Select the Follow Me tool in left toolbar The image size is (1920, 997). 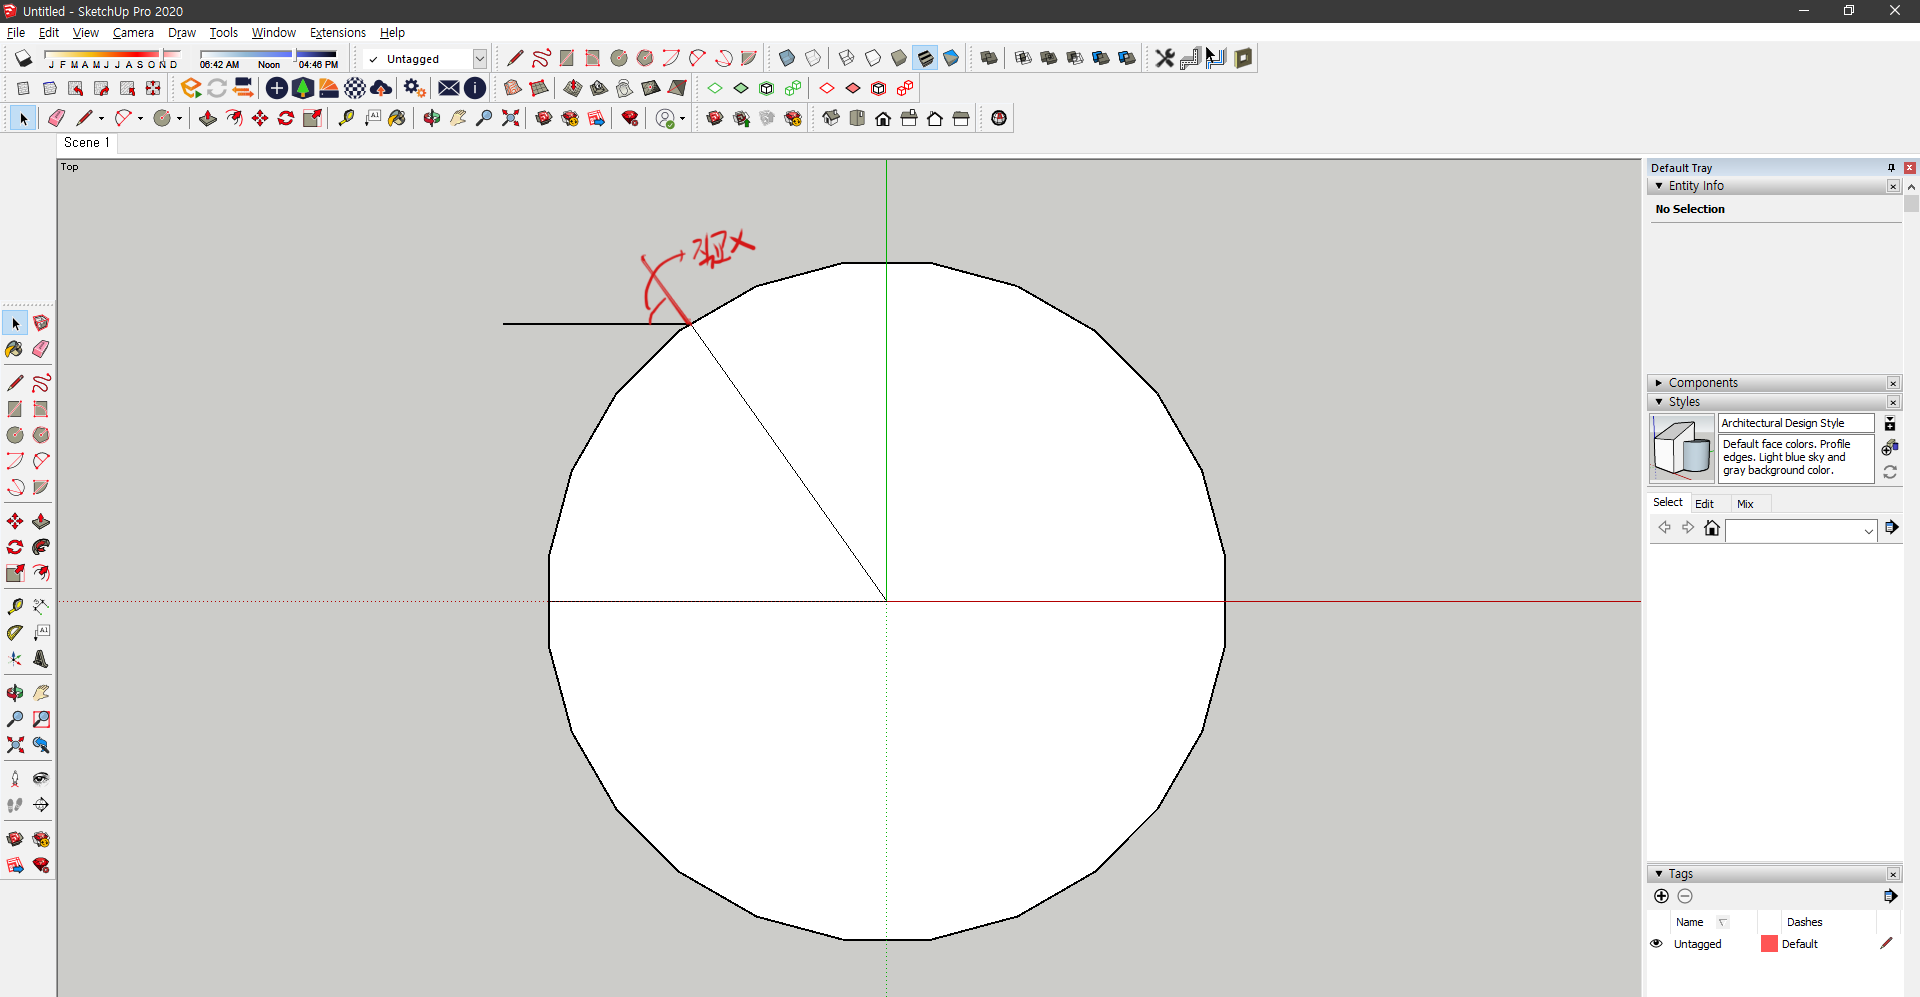point(41,547)
